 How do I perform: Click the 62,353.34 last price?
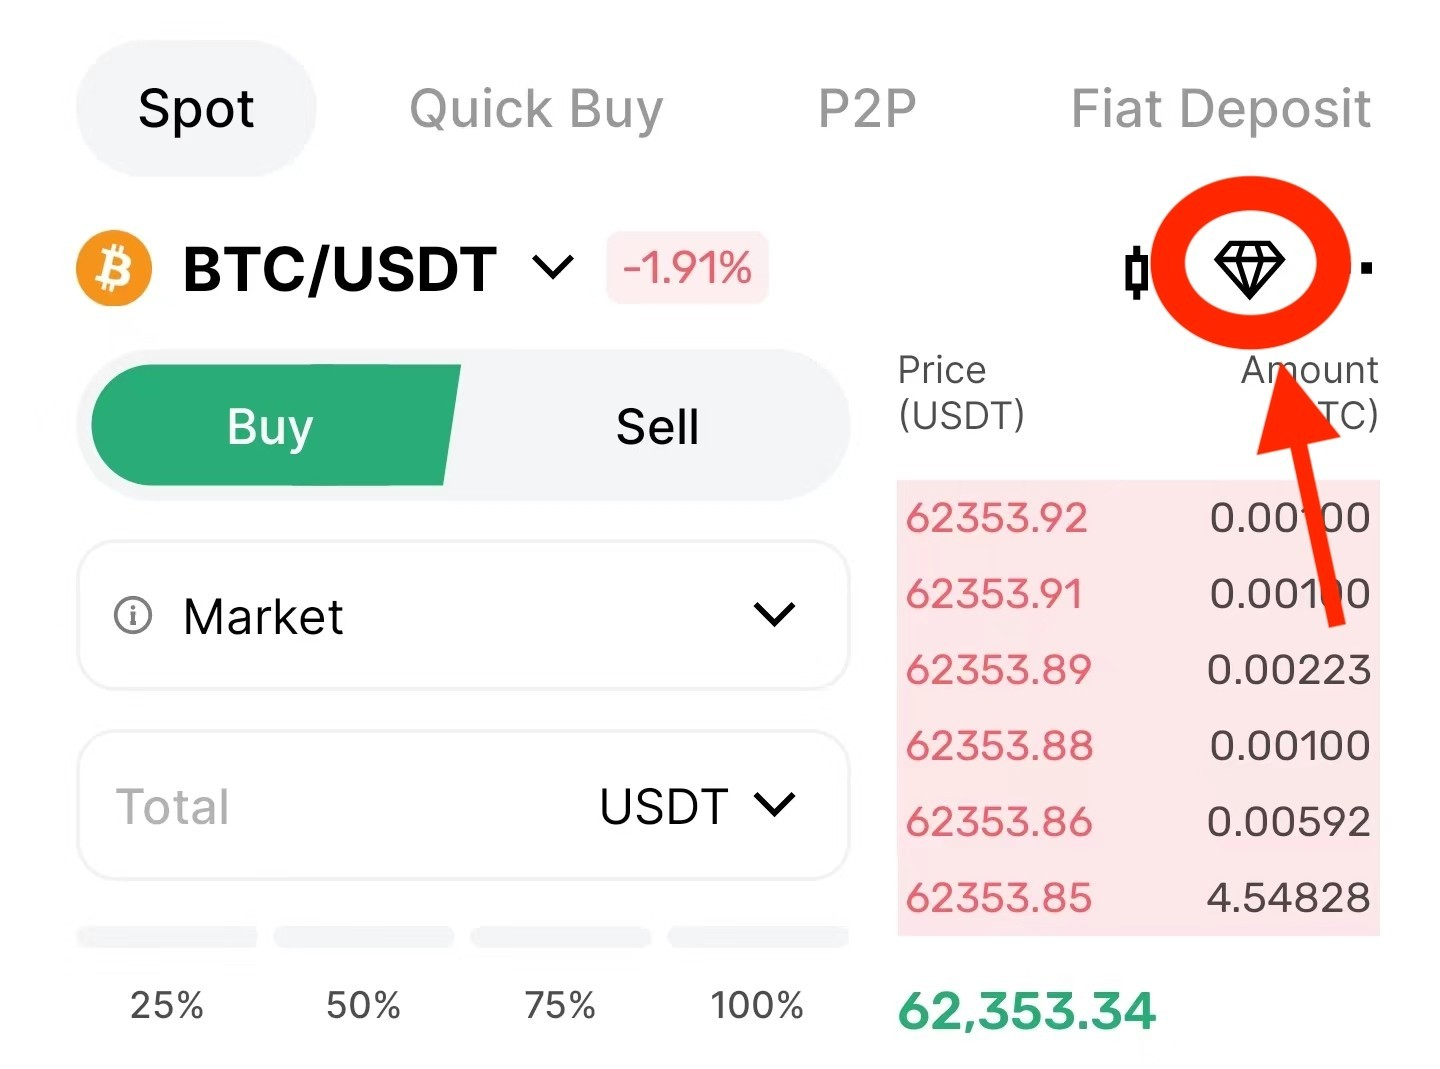(x=1027, y=1010)
